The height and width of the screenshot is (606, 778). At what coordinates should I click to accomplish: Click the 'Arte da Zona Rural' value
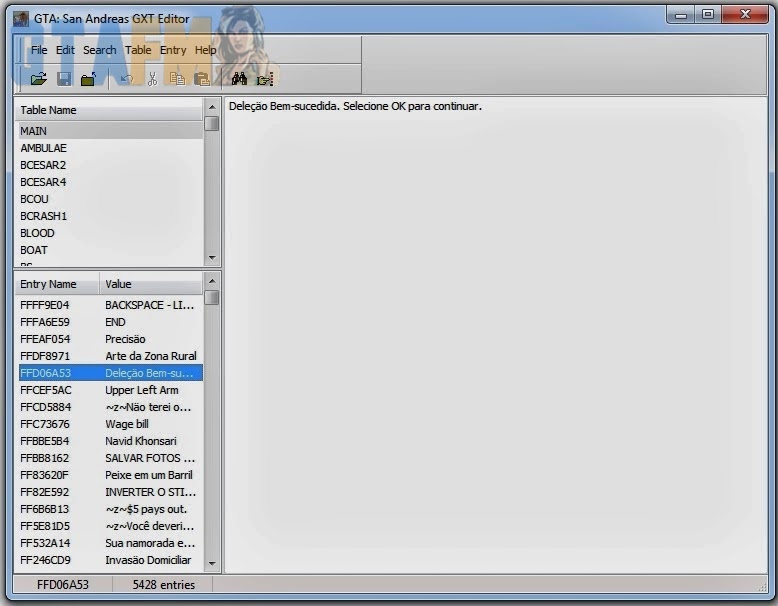151,356
